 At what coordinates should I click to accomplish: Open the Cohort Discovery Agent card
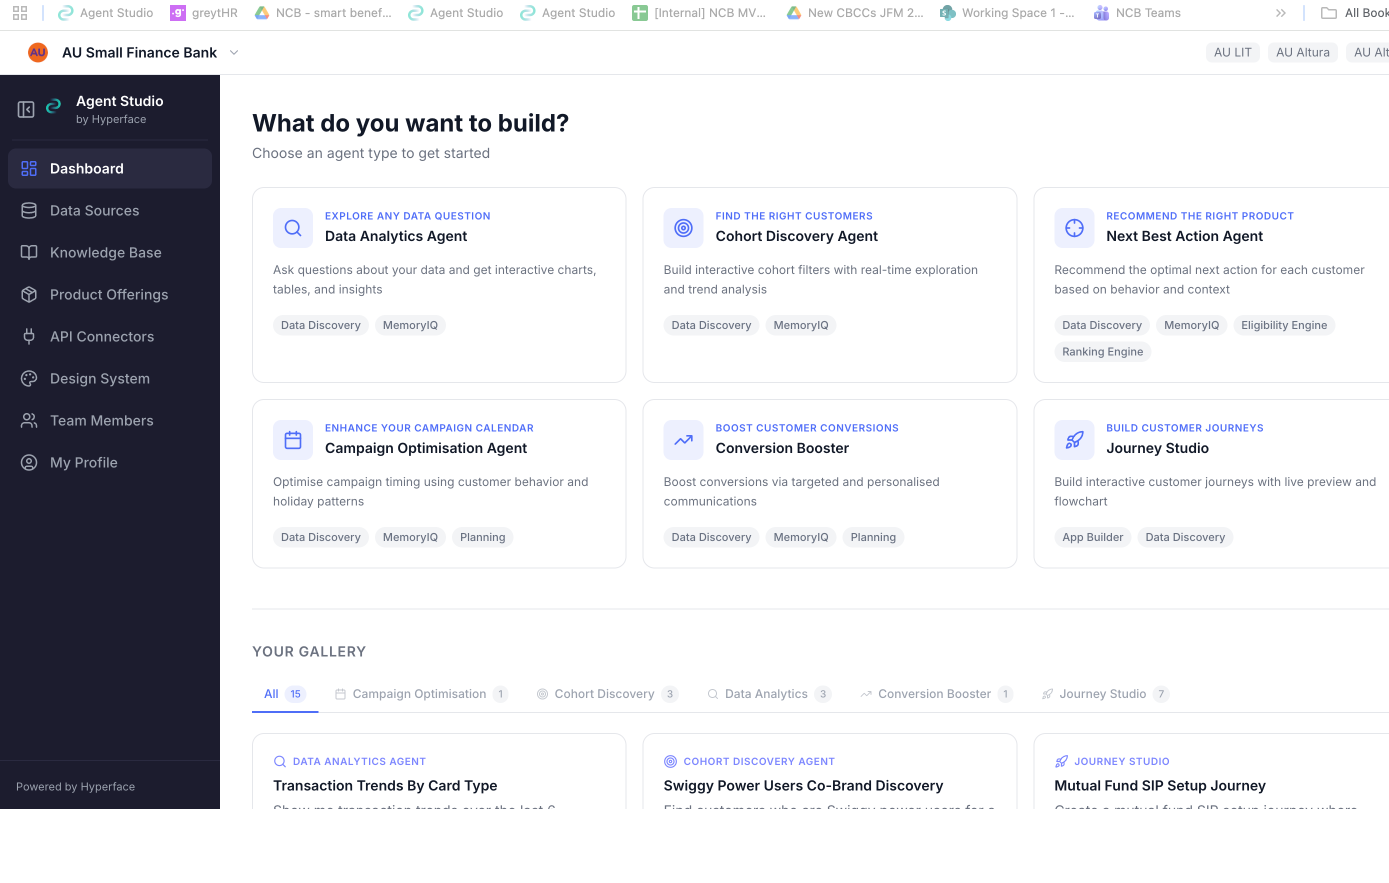tap(830, 285)
